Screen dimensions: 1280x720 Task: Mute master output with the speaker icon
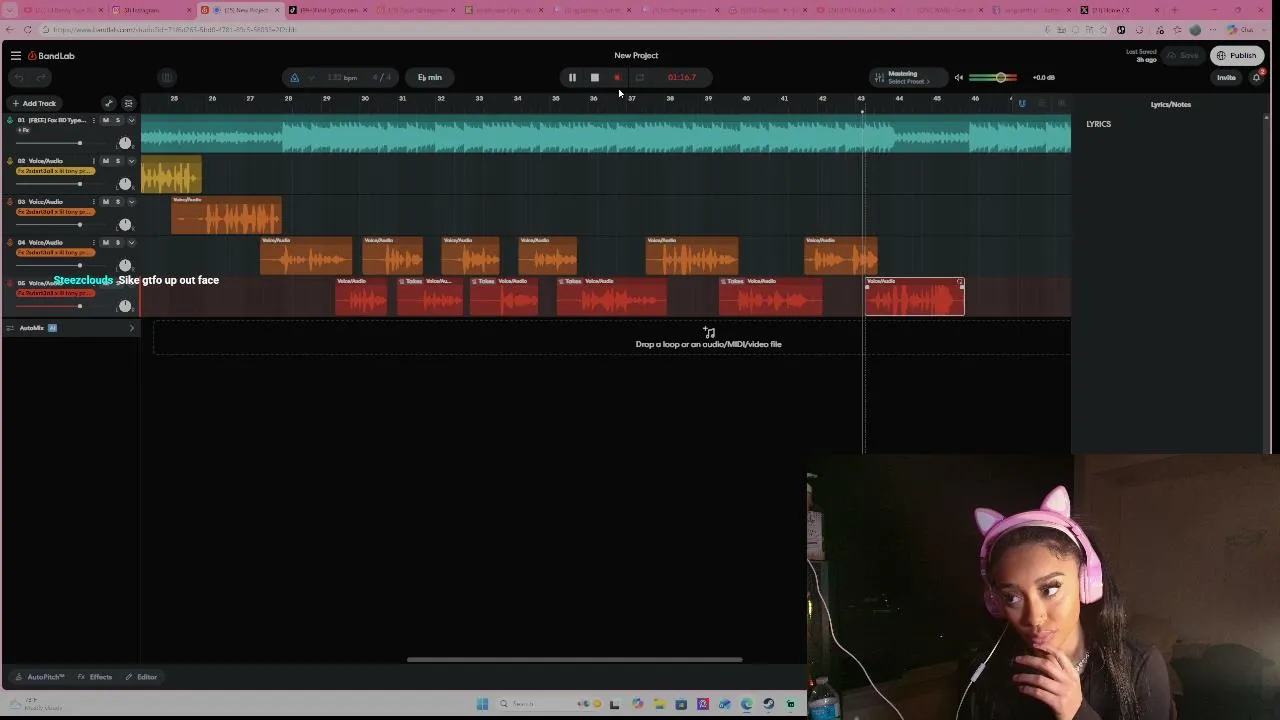click(x=959, y=77)
